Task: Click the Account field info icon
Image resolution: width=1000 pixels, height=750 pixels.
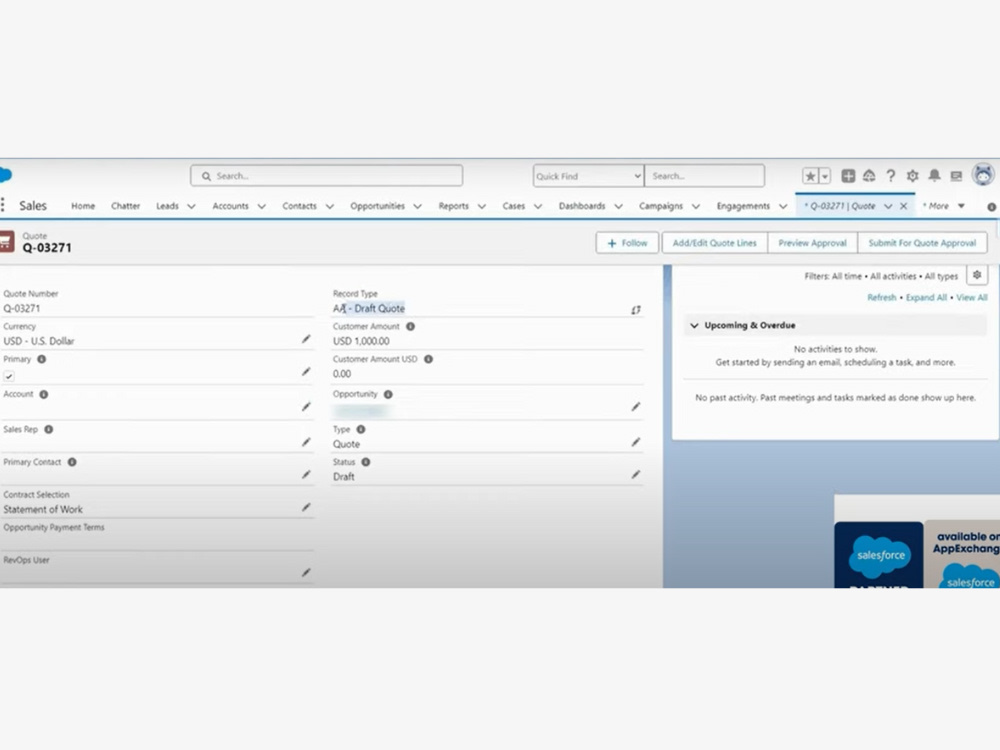Action: (43, 394)
